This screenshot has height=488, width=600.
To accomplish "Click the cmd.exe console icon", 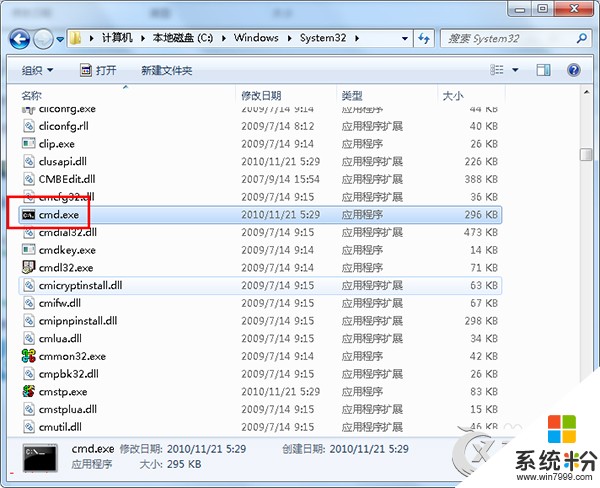I will point(28,215).
